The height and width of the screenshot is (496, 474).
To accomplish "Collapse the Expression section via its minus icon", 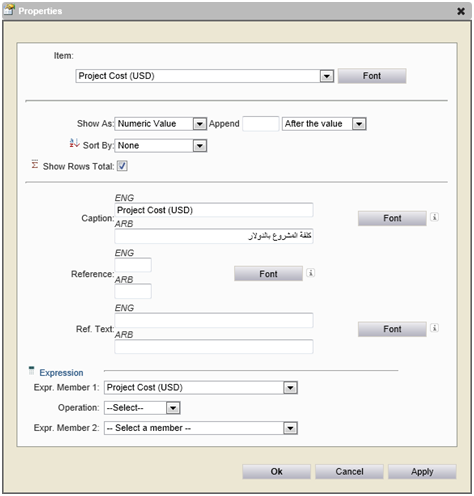I will tap(31, 370).
